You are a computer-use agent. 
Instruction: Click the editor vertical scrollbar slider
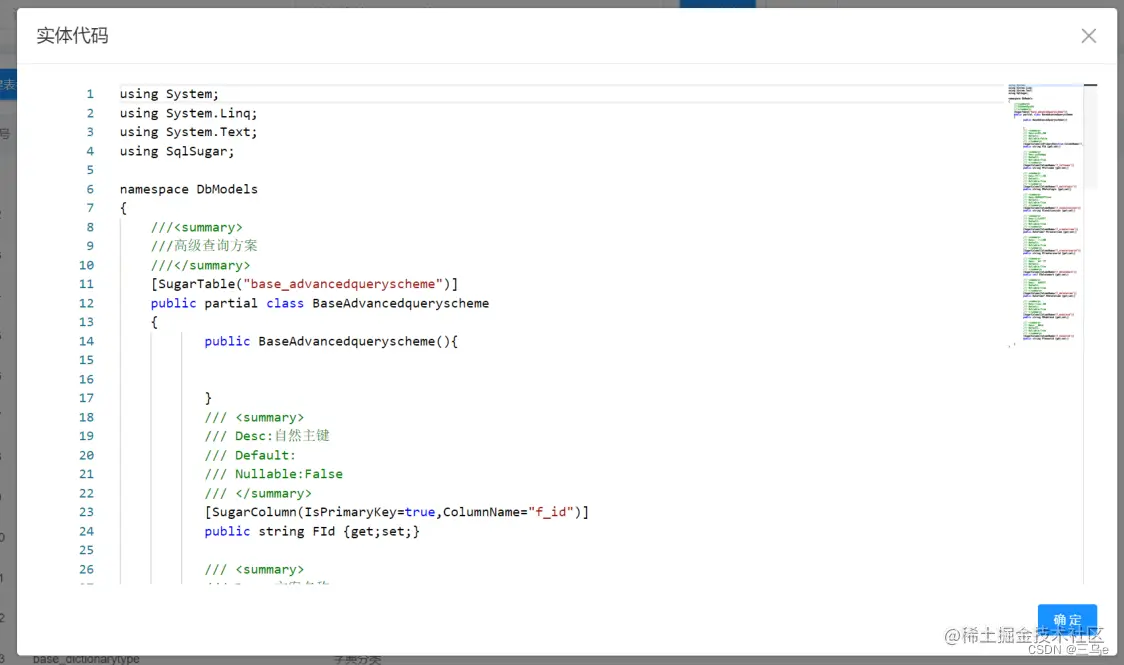[1090, 136]
